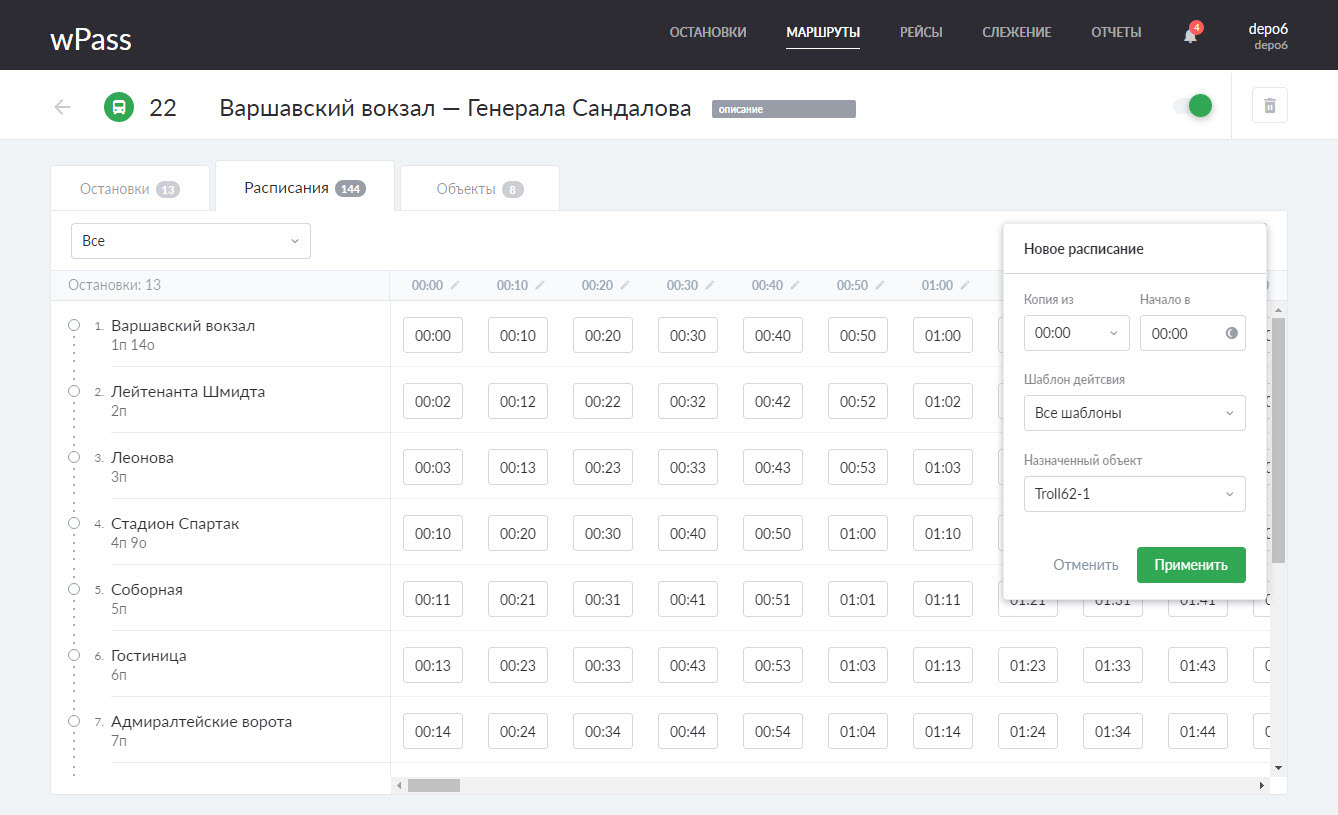This screenshot has width=1338, height=815.
Task: Click the back arrow icon
Action: [63, 108]
